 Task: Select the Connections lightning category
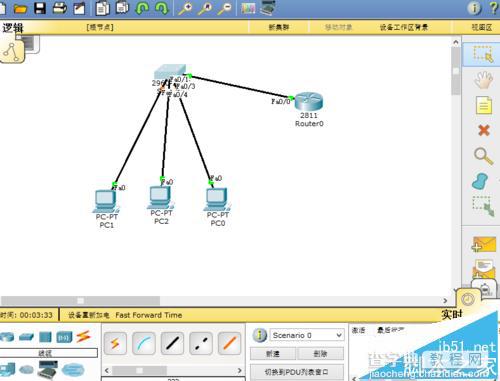83,337
